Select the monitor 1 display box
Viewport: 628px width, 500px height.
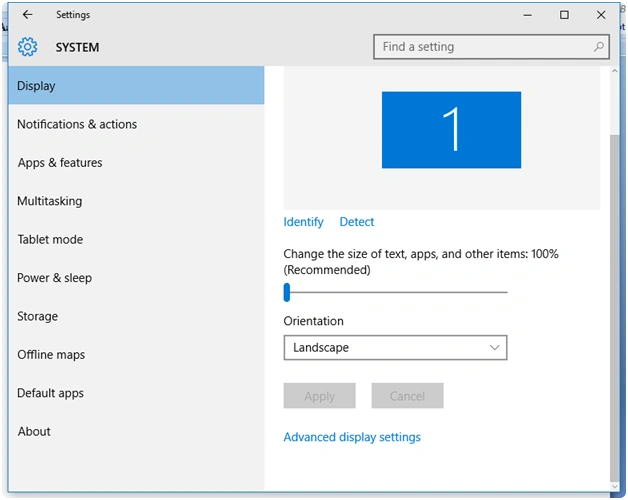coord(451,130)
